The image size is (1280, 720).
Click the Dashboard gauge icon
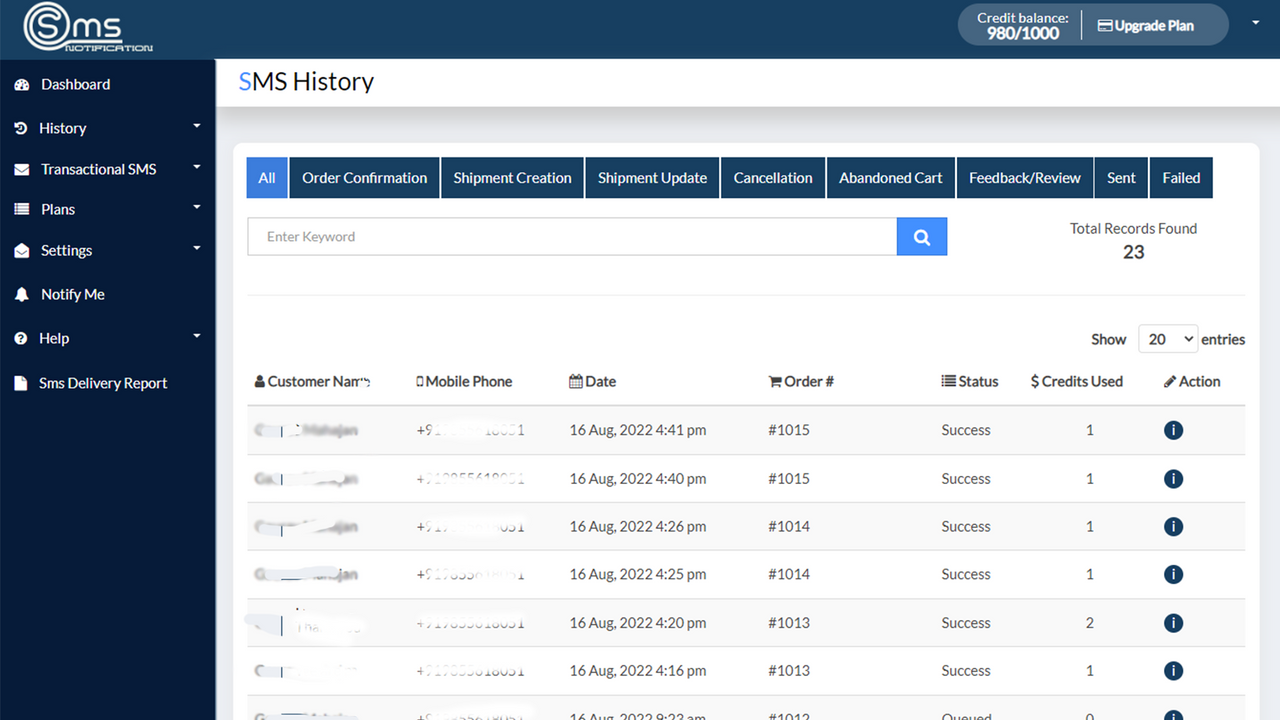point(22,85)
